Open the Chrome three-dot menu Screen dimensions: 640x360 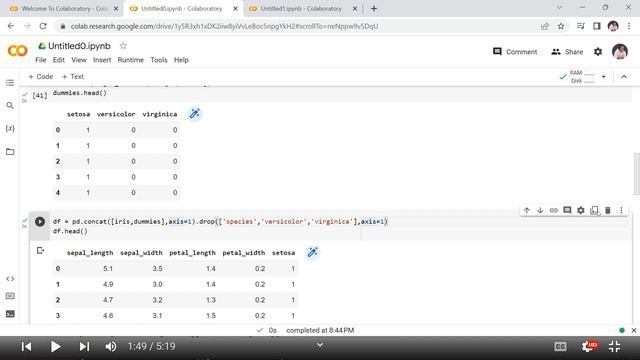(629, 26)
